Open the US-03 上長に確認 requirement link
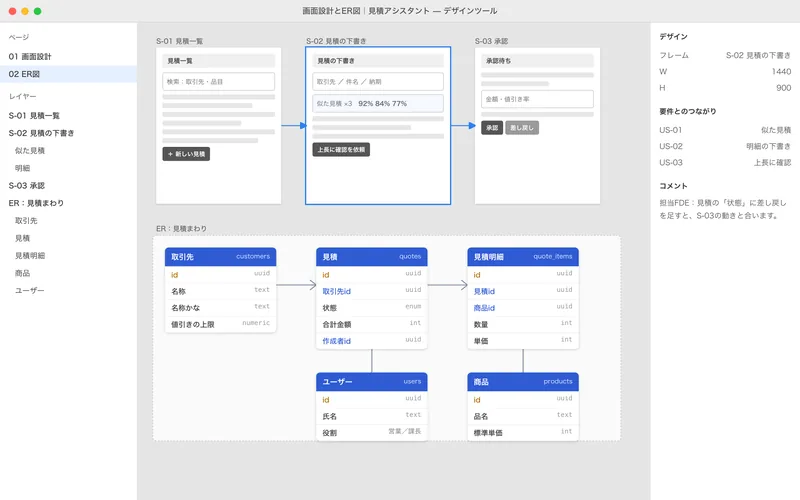This screenshot has width=800, height=500. [x=725, y=163]
